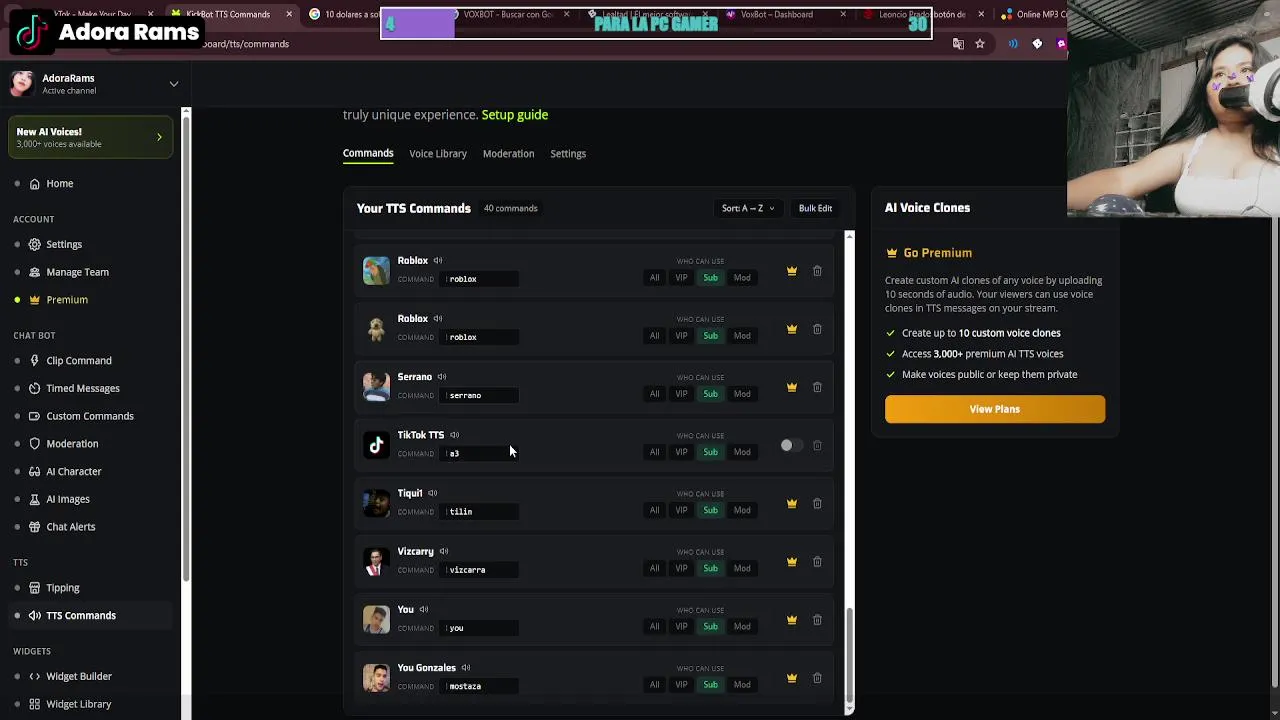Click the commands list scrollbar
Image resolution: width=1280 pixels, height=720 pixels.
coord(849,655)
